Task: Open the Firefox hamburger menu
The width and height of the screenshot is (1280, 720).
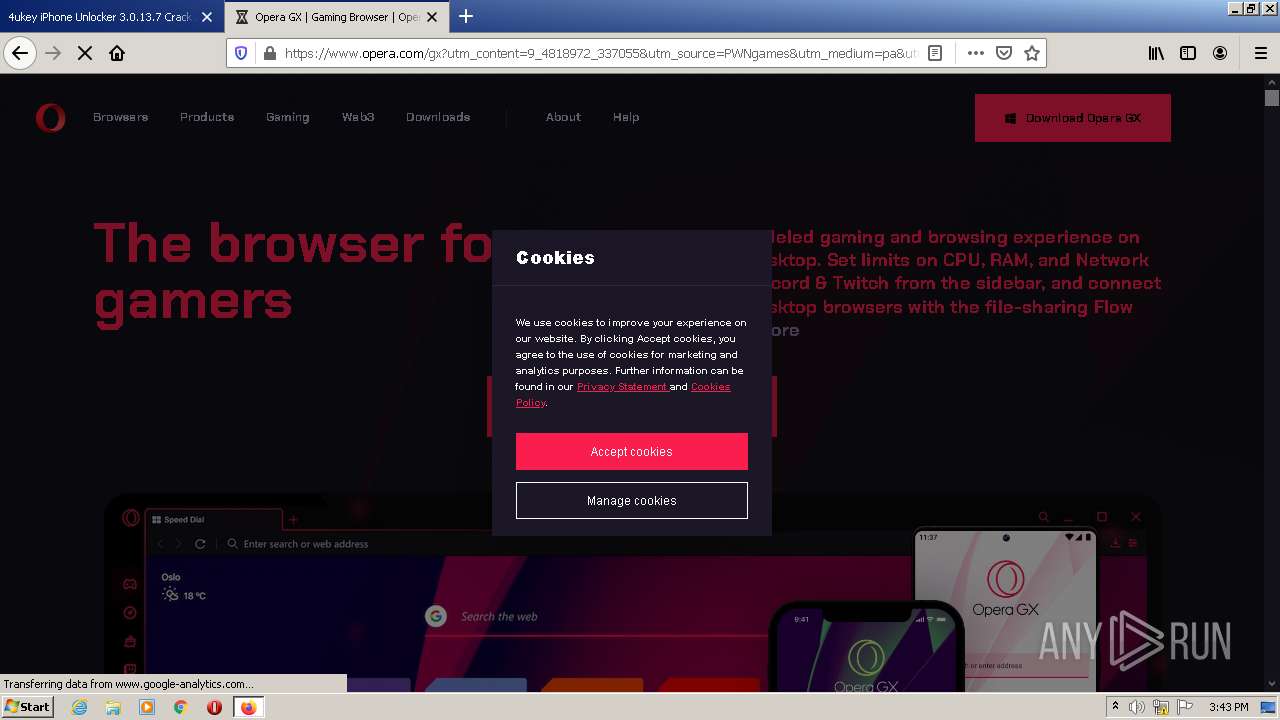Action: pyautogui.click(x=1260, y=53)
